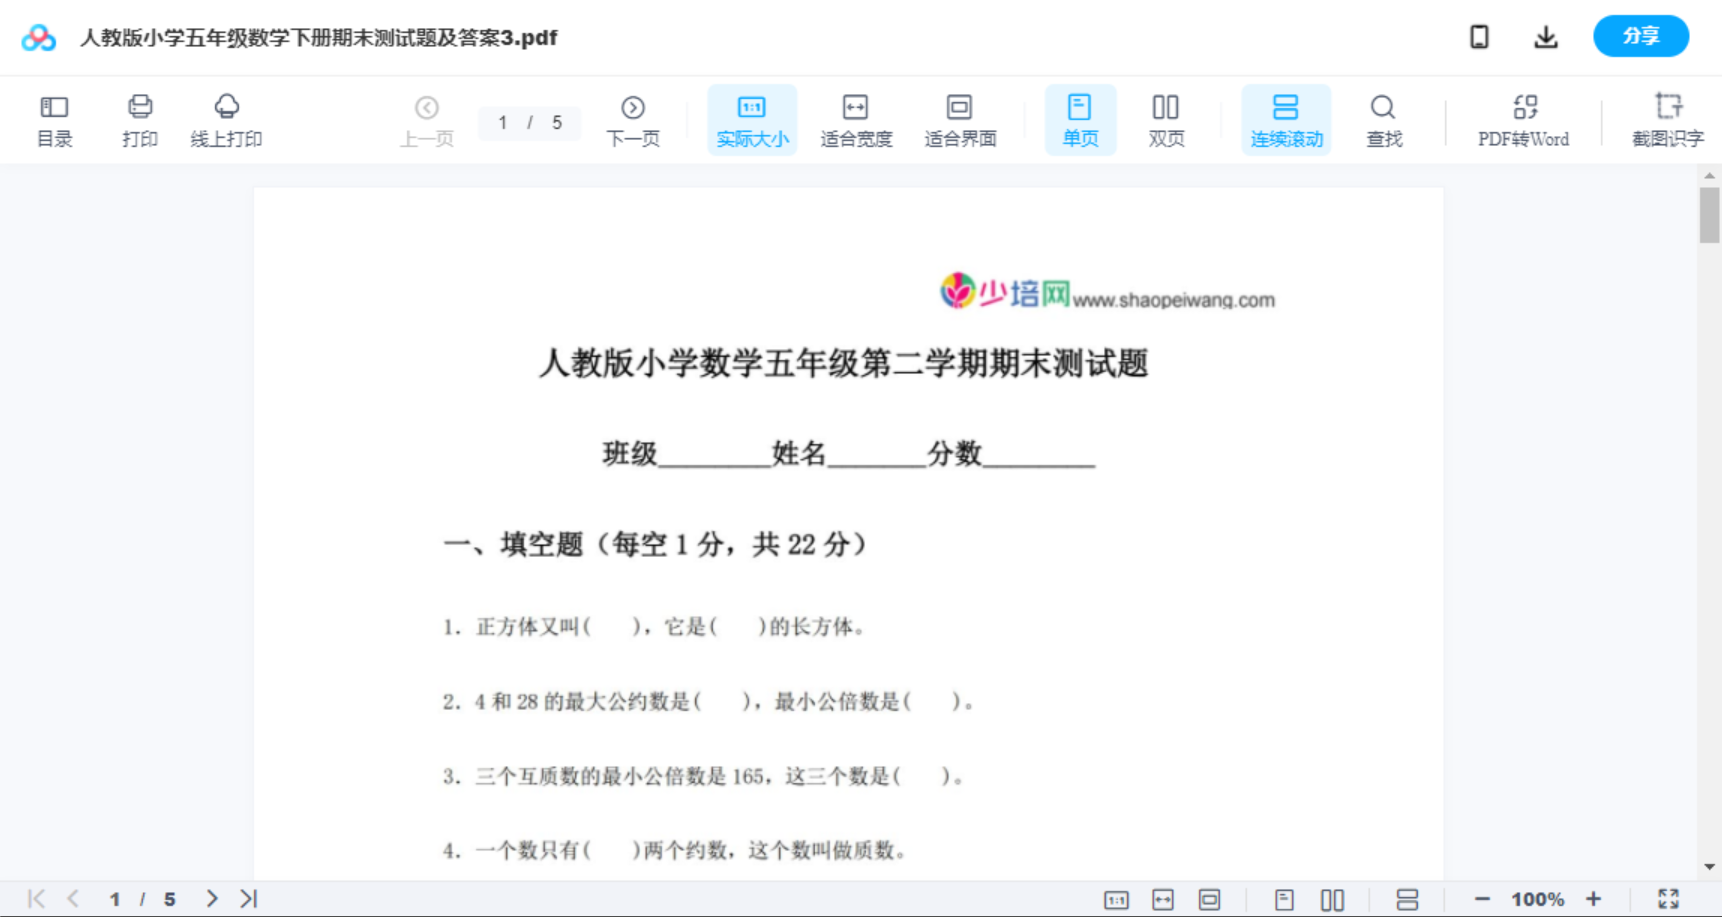Click the 分享 share button
Image resolution: width=1722 pixels, height=917 pixels.
point(1640,36)
